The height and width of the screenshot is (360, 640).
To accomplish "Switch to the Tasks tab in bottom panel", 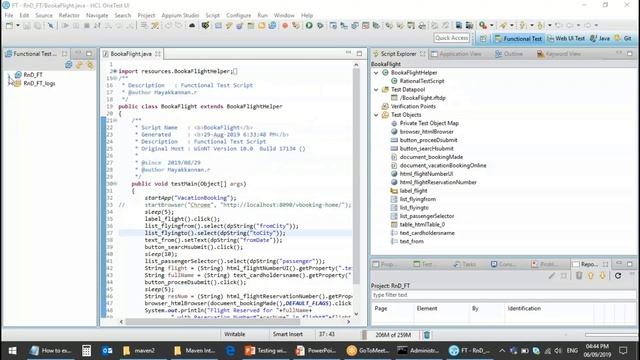I will click(465, 264).
